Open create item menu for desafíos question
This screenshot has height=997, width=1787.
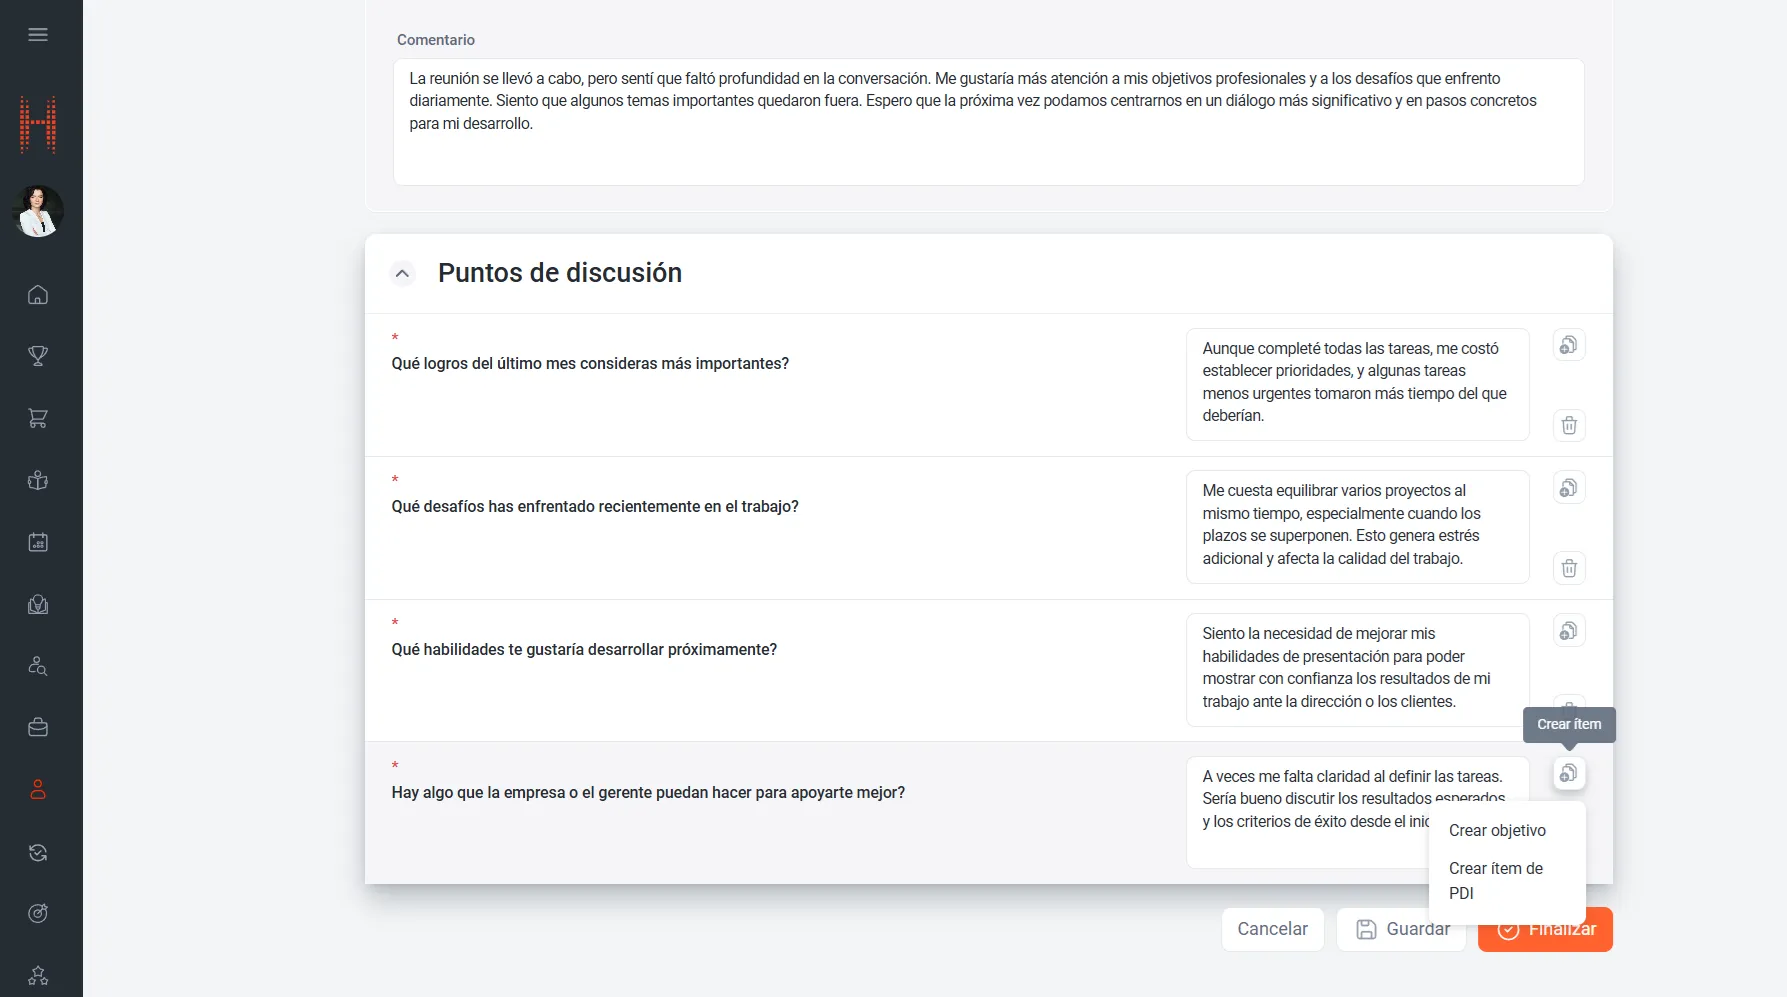coord(1568,488)
